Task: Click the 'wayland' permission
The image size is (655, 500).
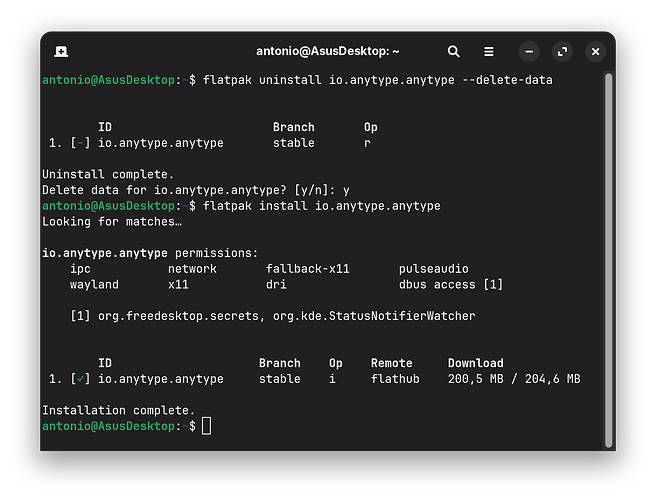Action: point(94,284)
